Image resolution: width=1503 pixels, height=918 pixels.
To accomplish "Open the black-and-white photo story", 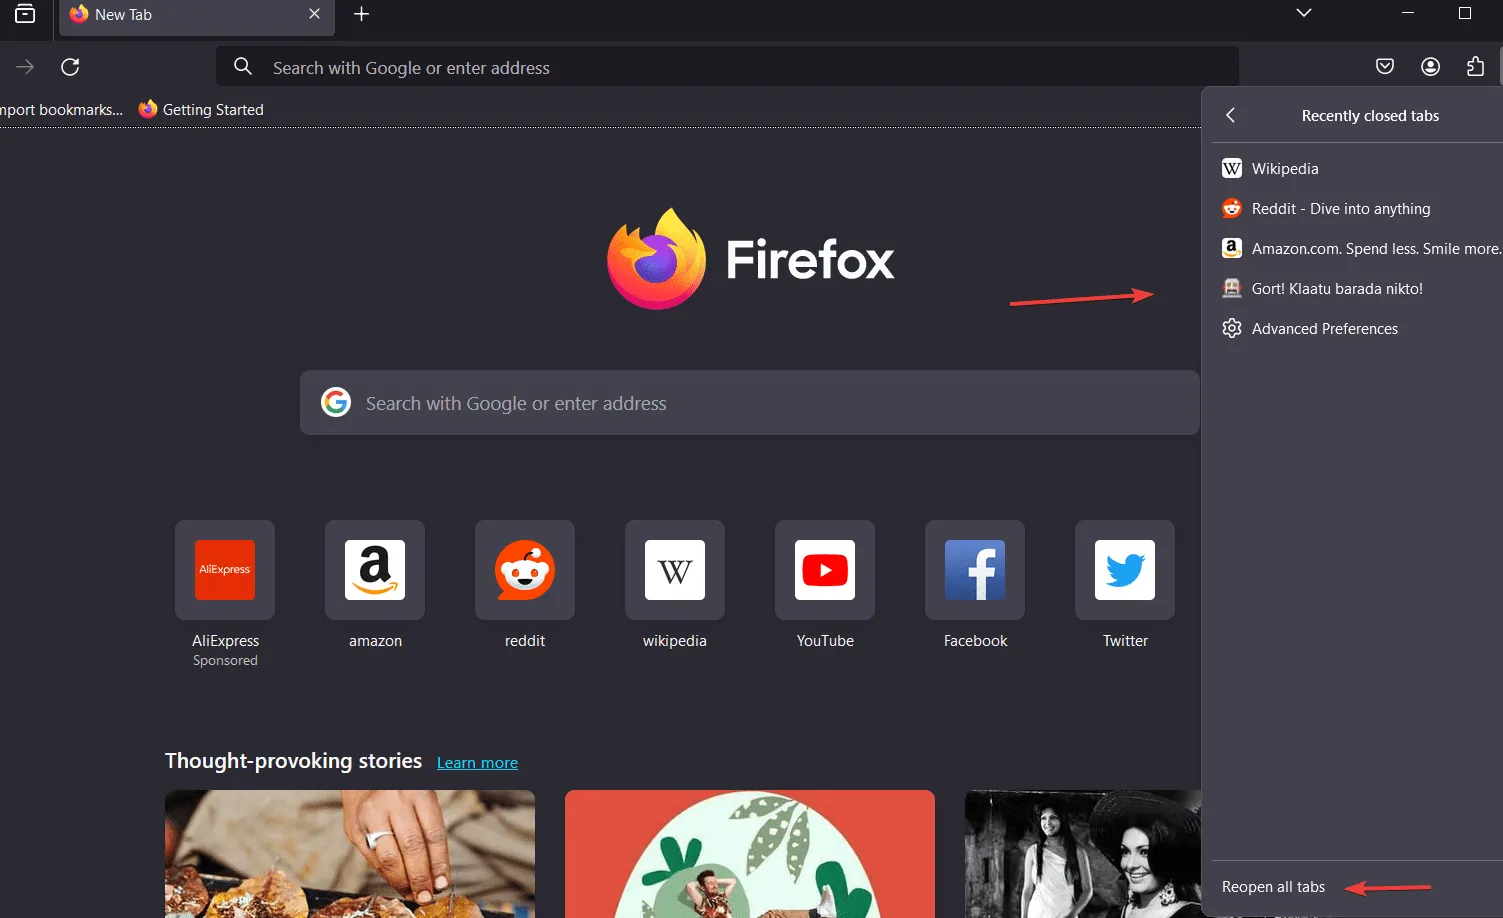I will [x=1083, y=854].
